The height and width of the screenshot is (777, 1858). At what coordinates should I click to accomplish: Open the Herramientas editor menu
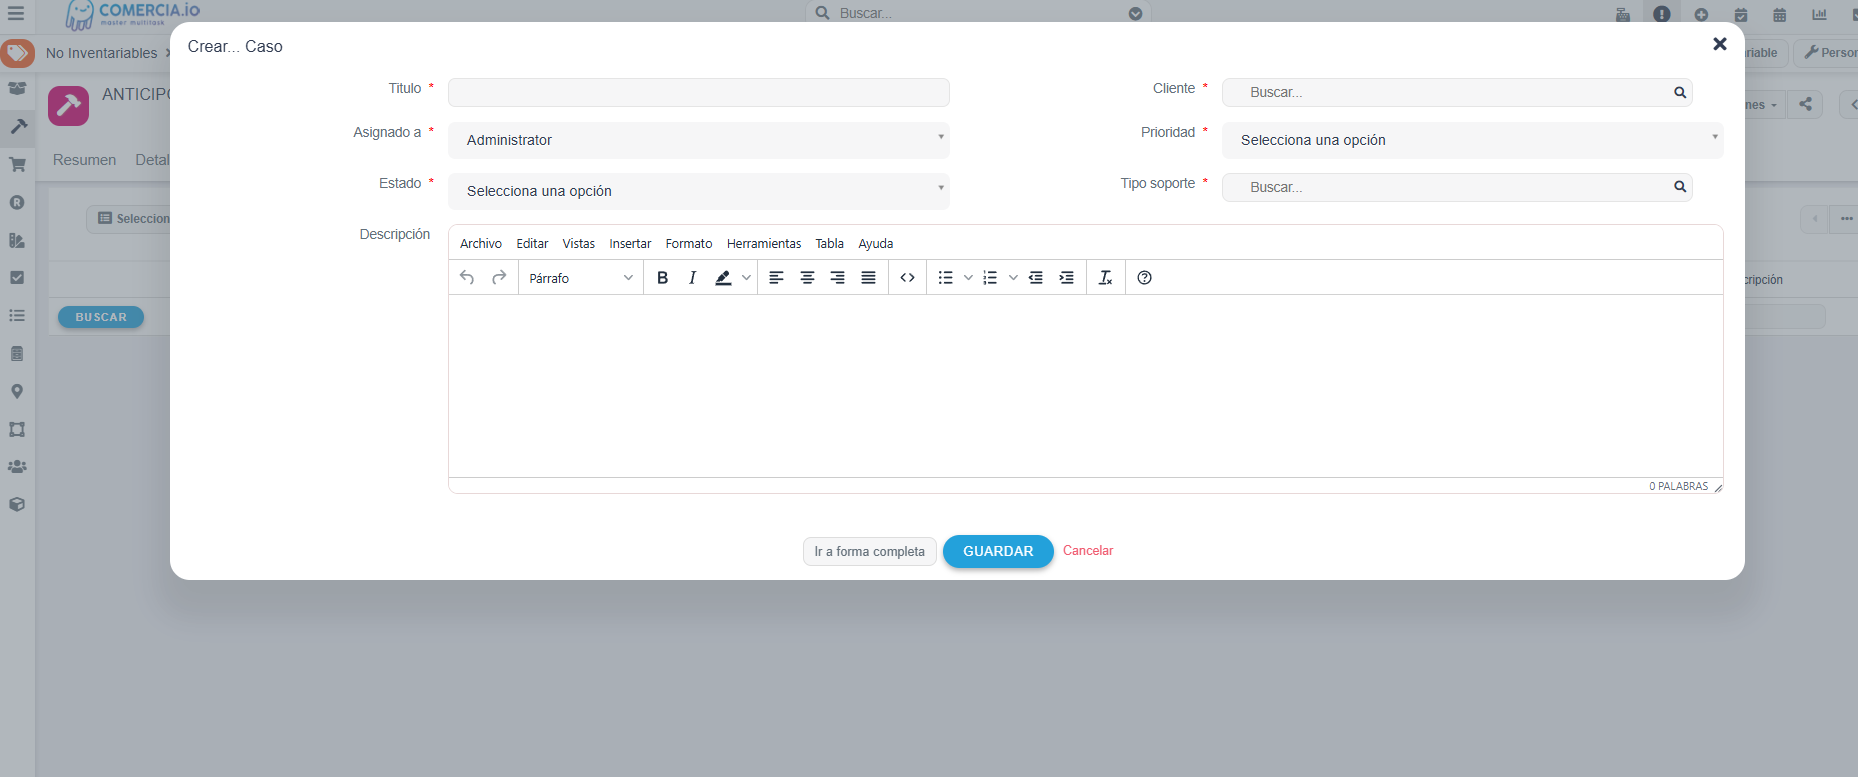(x=764, y=243)
